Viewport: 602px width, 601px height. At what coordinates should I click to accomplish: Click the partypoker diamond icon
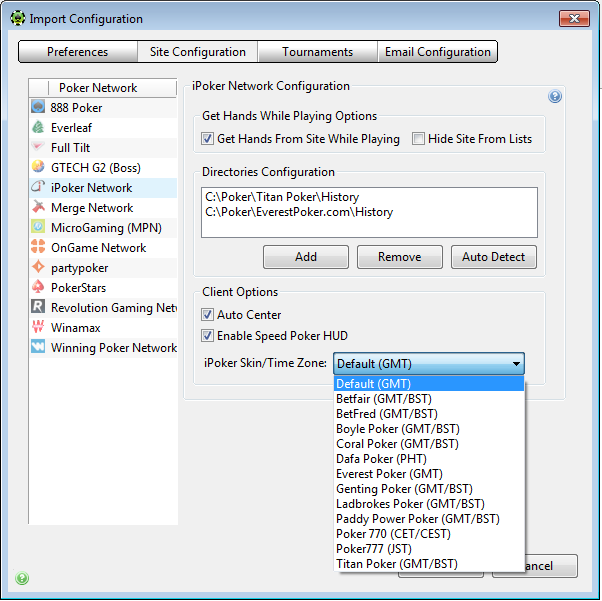tap(38, 267)
